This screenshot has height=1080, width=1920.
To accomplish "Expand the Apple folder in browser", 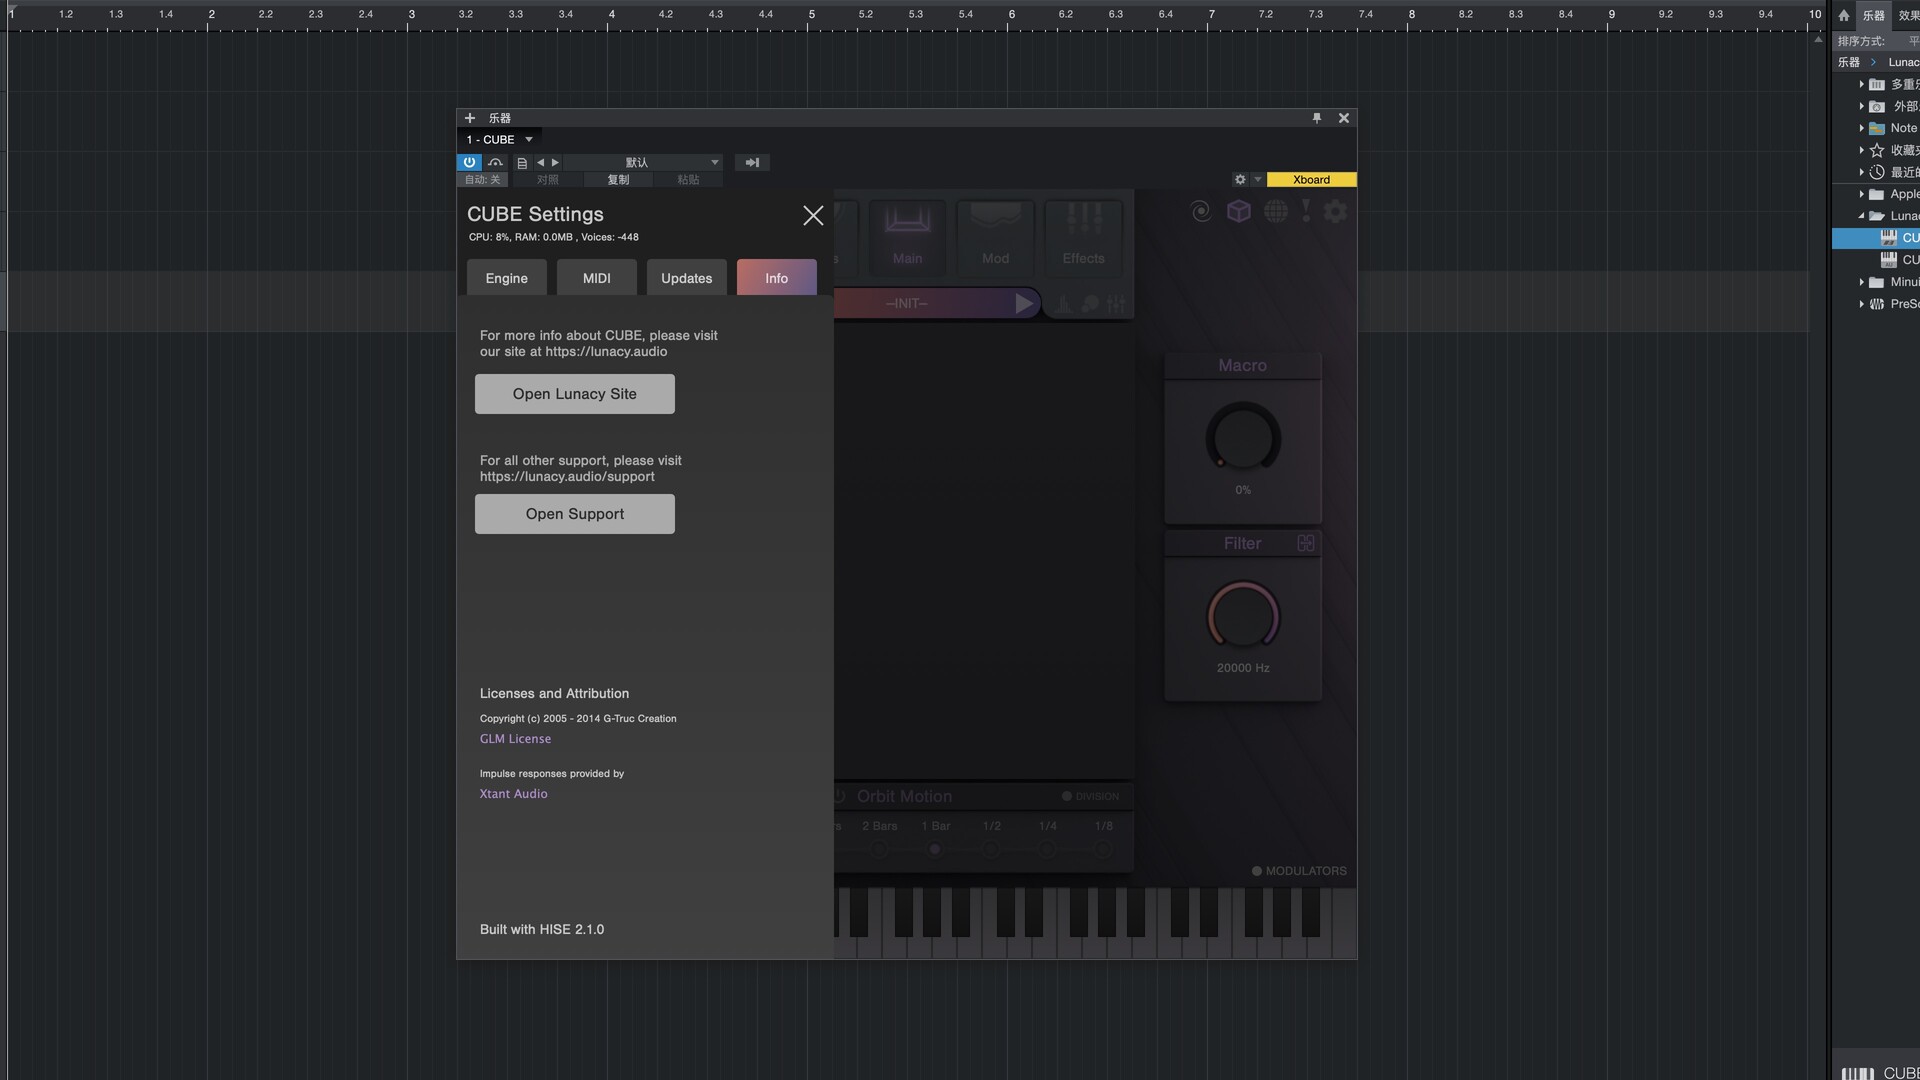I will pos(1861,194).
